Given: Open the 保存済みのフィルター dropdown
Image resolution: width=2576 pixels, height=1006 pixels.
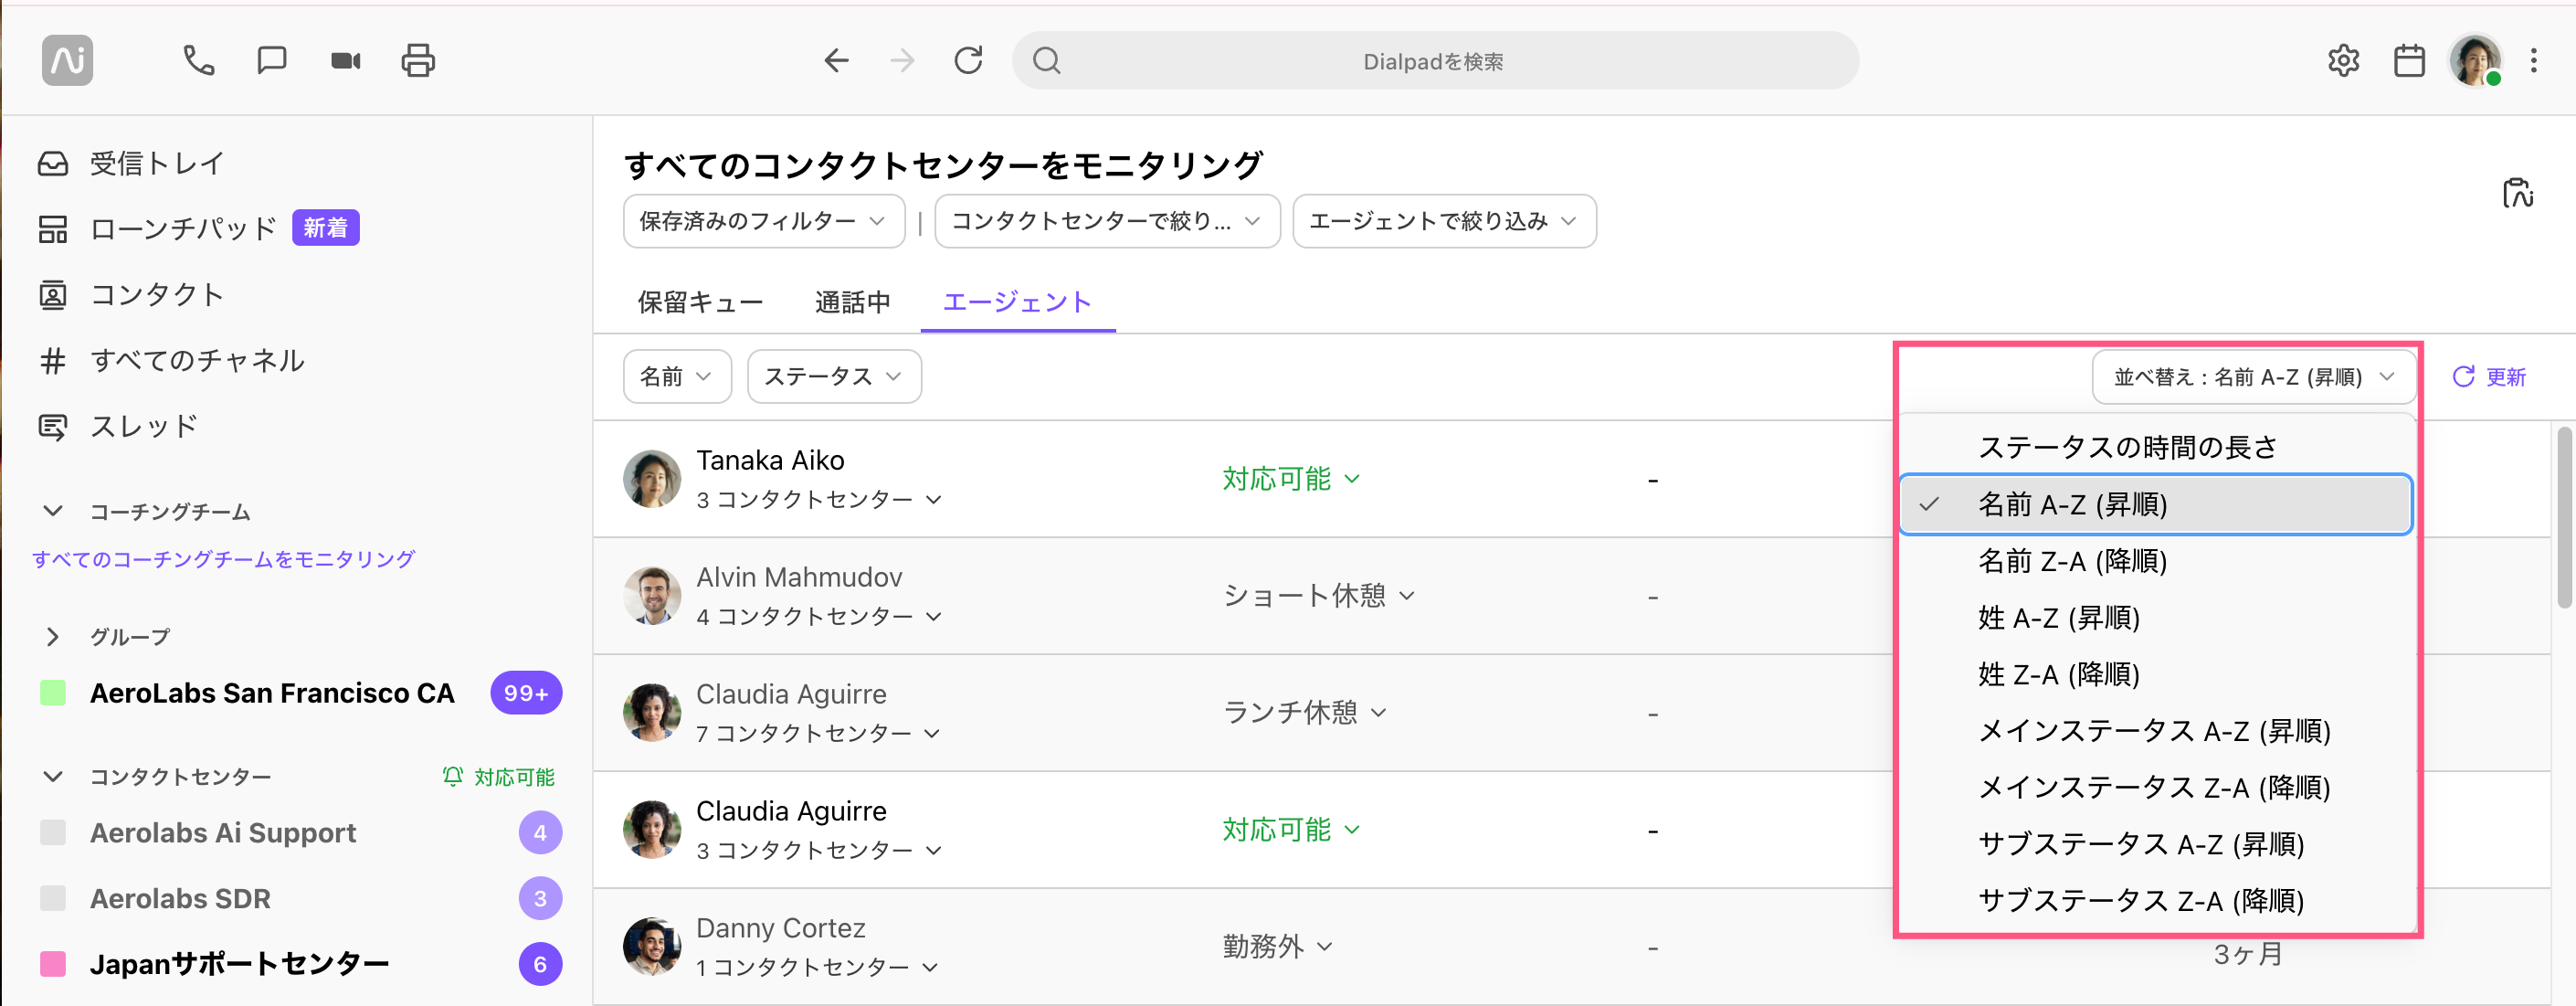Looking at the screenshot, I should coord(764,221).
